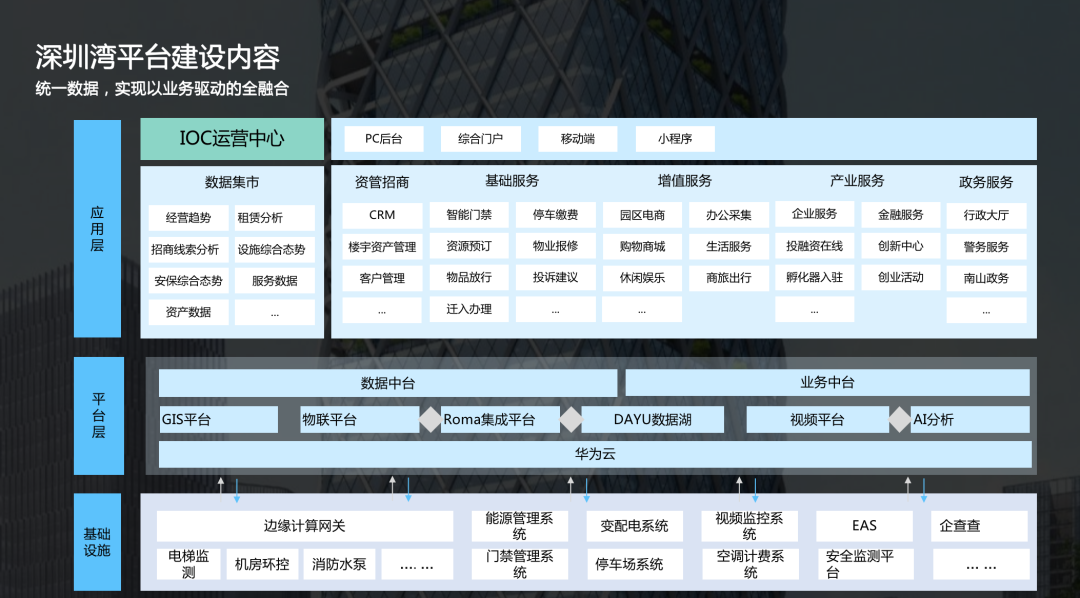
Task: Select the 移动端 option
Action: click(577, 137)
